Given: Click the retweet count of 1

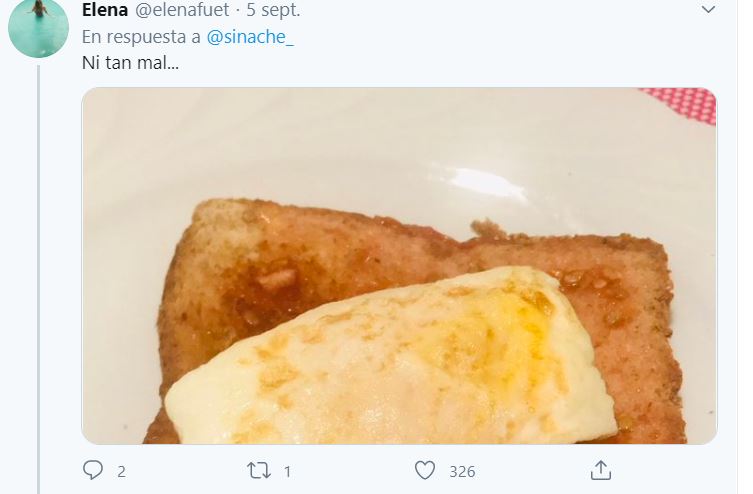Looking at the screenshot, I should coord(288,471).
